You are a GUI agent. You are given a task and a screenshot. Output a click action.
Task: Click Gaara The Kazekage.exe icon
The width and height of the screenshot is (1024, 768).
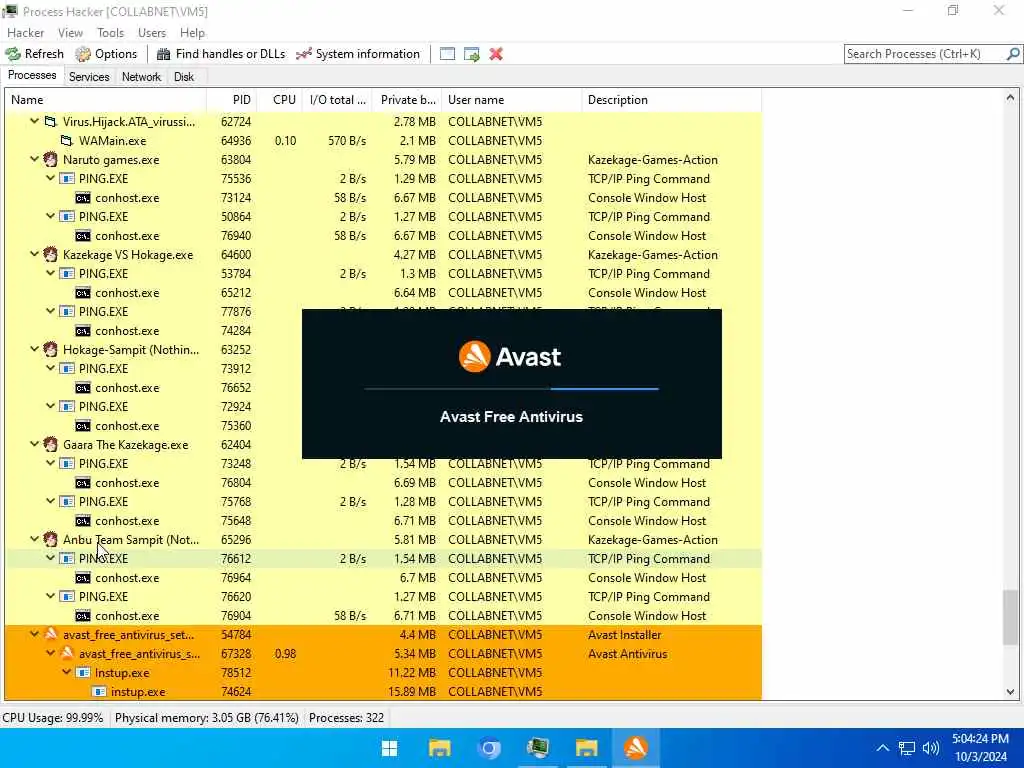point(50,445)
